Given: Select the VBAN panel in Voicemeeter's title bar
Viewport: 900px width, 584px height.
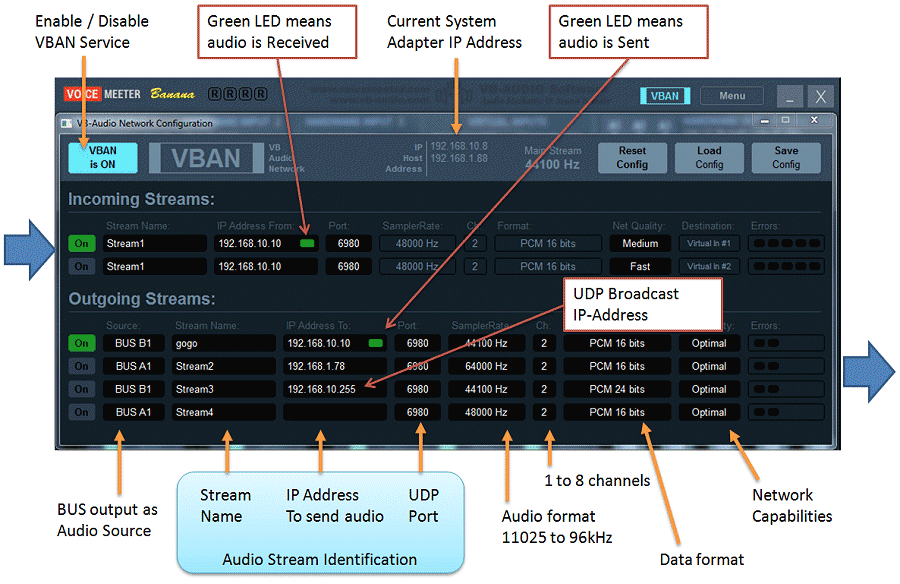Looking at the screenshot, I should click(664, 95).
